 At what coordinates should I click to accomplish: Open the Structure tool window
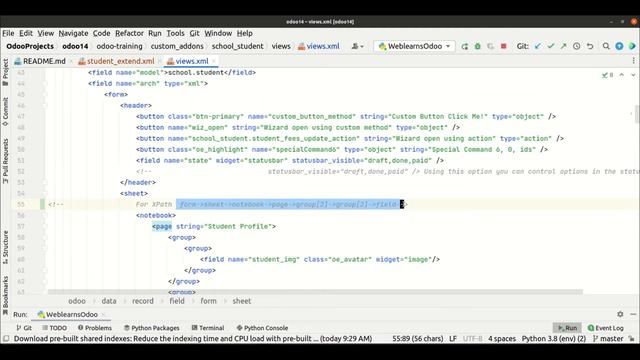point(5,247)
